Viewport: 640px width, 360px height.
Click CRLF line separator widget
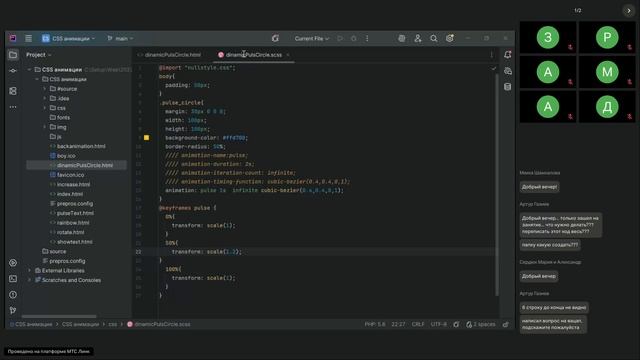418,324
